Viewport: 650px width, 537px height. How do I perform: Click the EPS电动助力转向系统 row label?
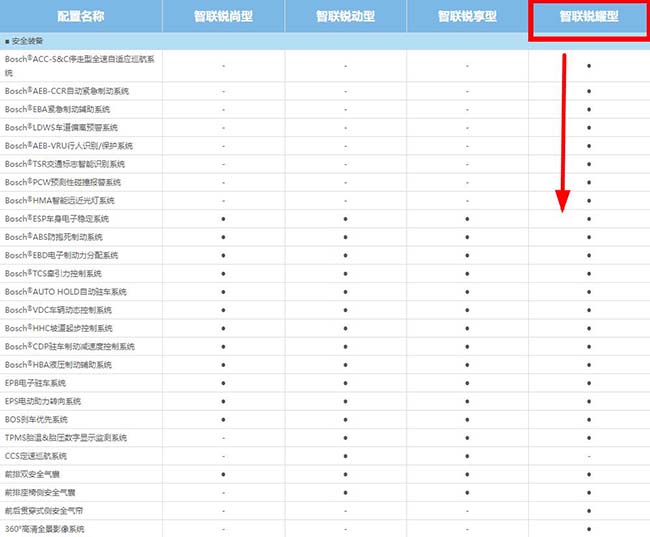43,401
